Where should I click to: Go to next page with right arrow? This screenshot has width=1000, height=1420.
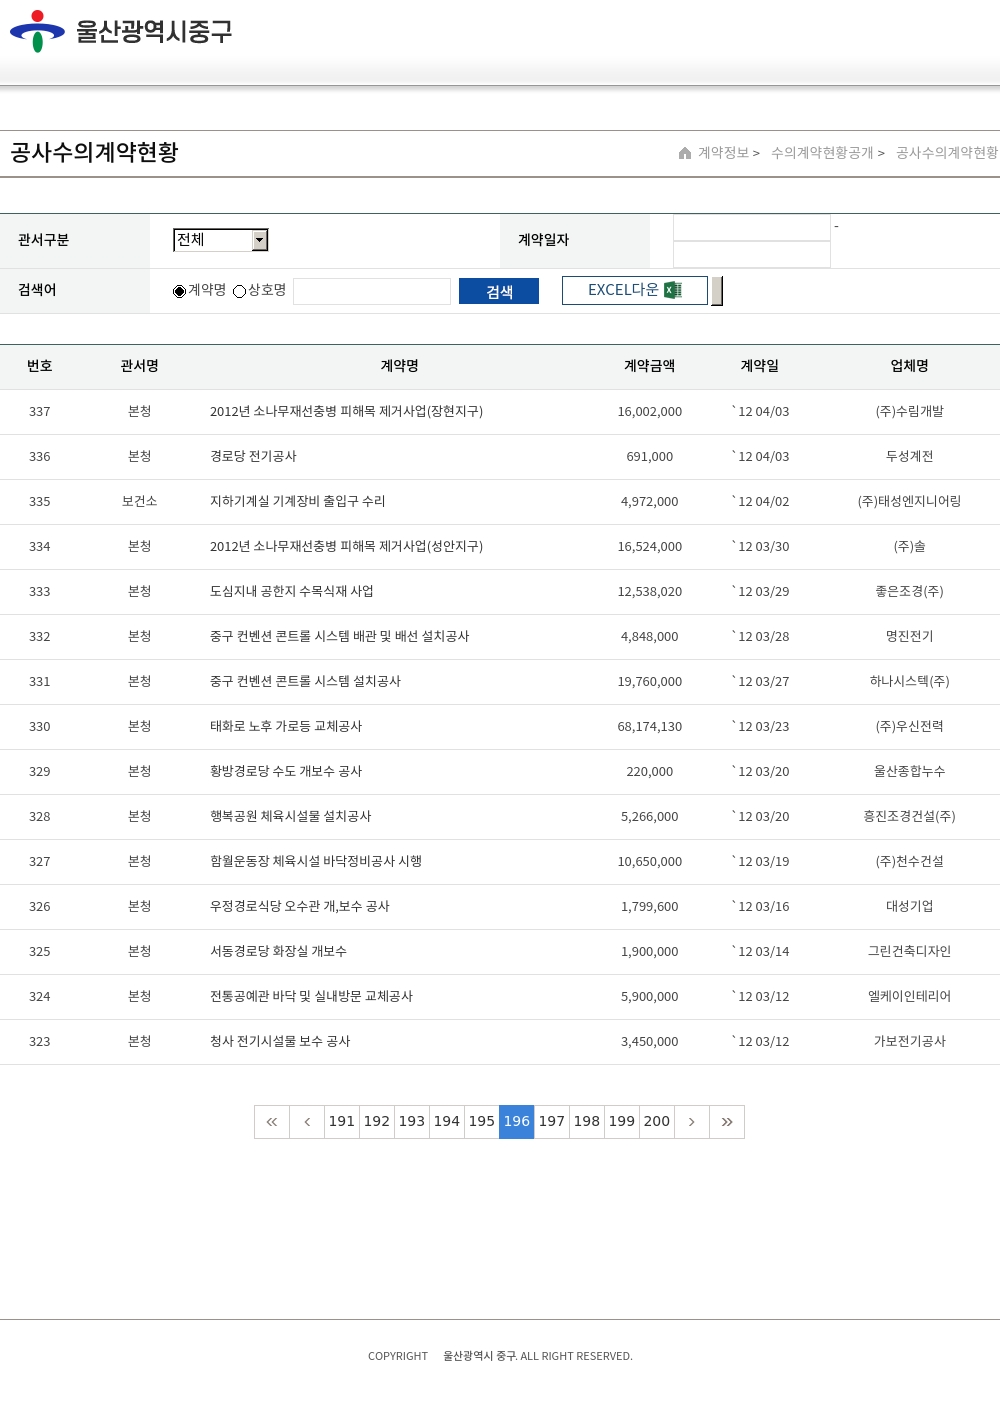click(691, 1122)
